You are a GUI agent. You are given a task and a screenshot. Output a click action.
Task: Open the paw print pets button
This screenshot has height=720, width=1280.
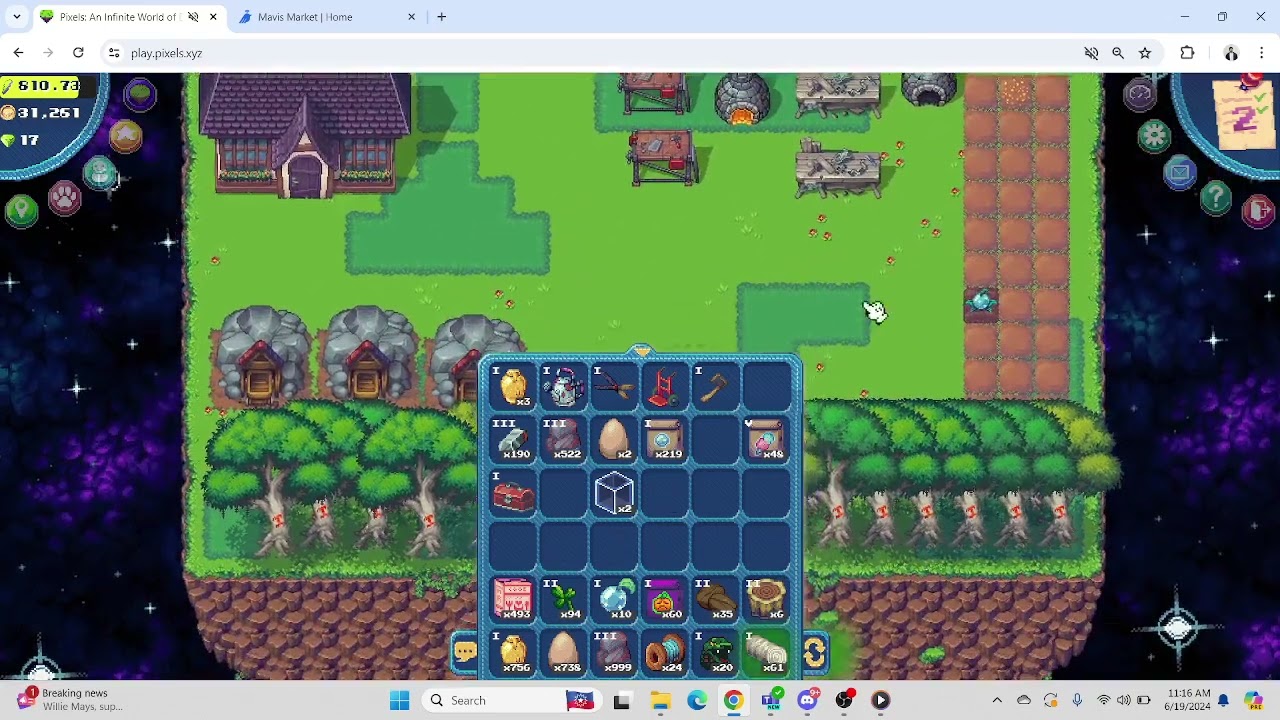(65, 197)
